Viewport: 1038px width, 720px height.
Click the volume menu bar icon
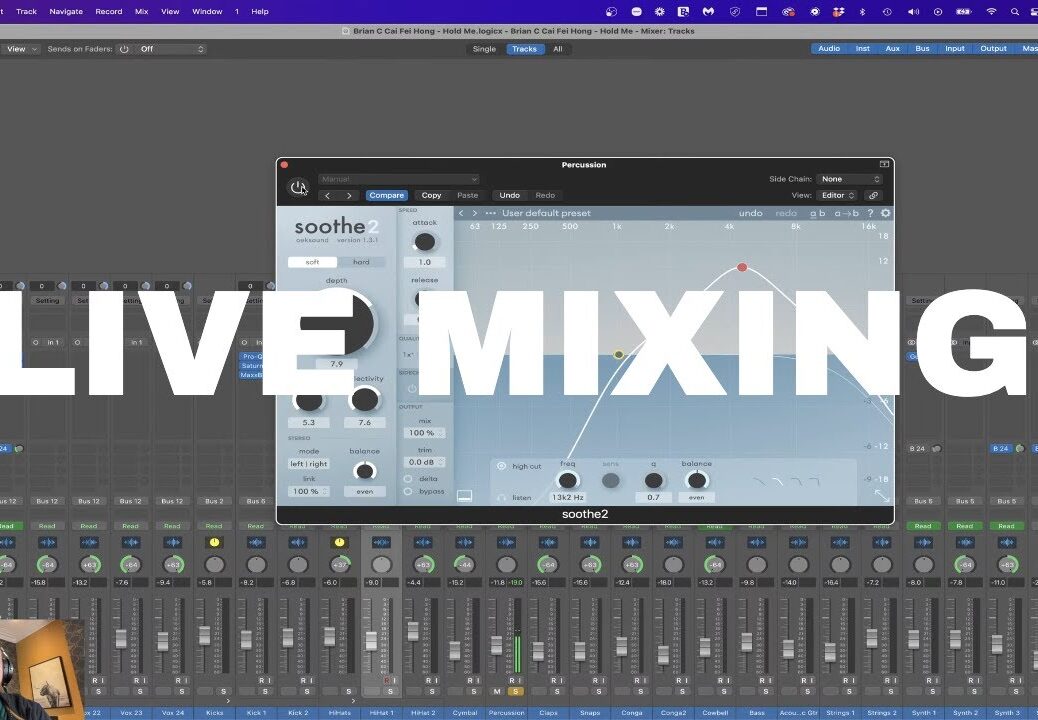[x=914, y=11]
